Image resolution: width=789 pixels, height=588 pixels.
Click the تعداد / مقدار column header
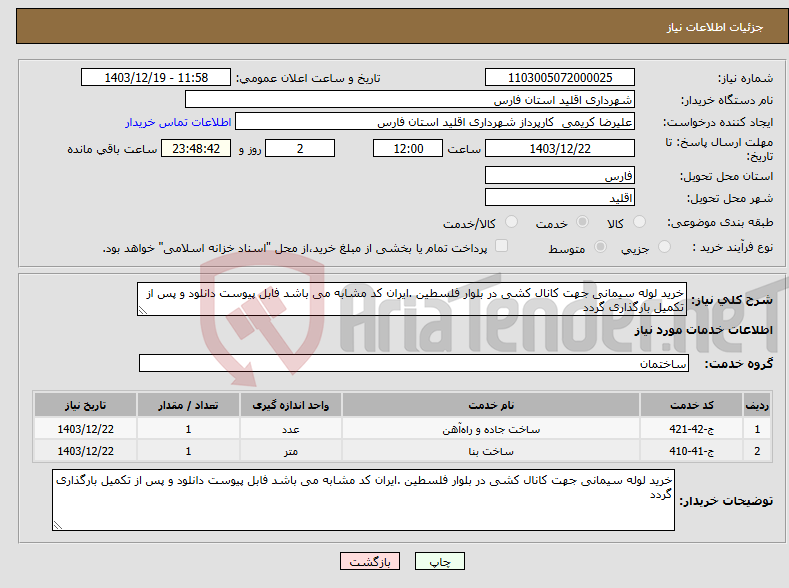188,405
